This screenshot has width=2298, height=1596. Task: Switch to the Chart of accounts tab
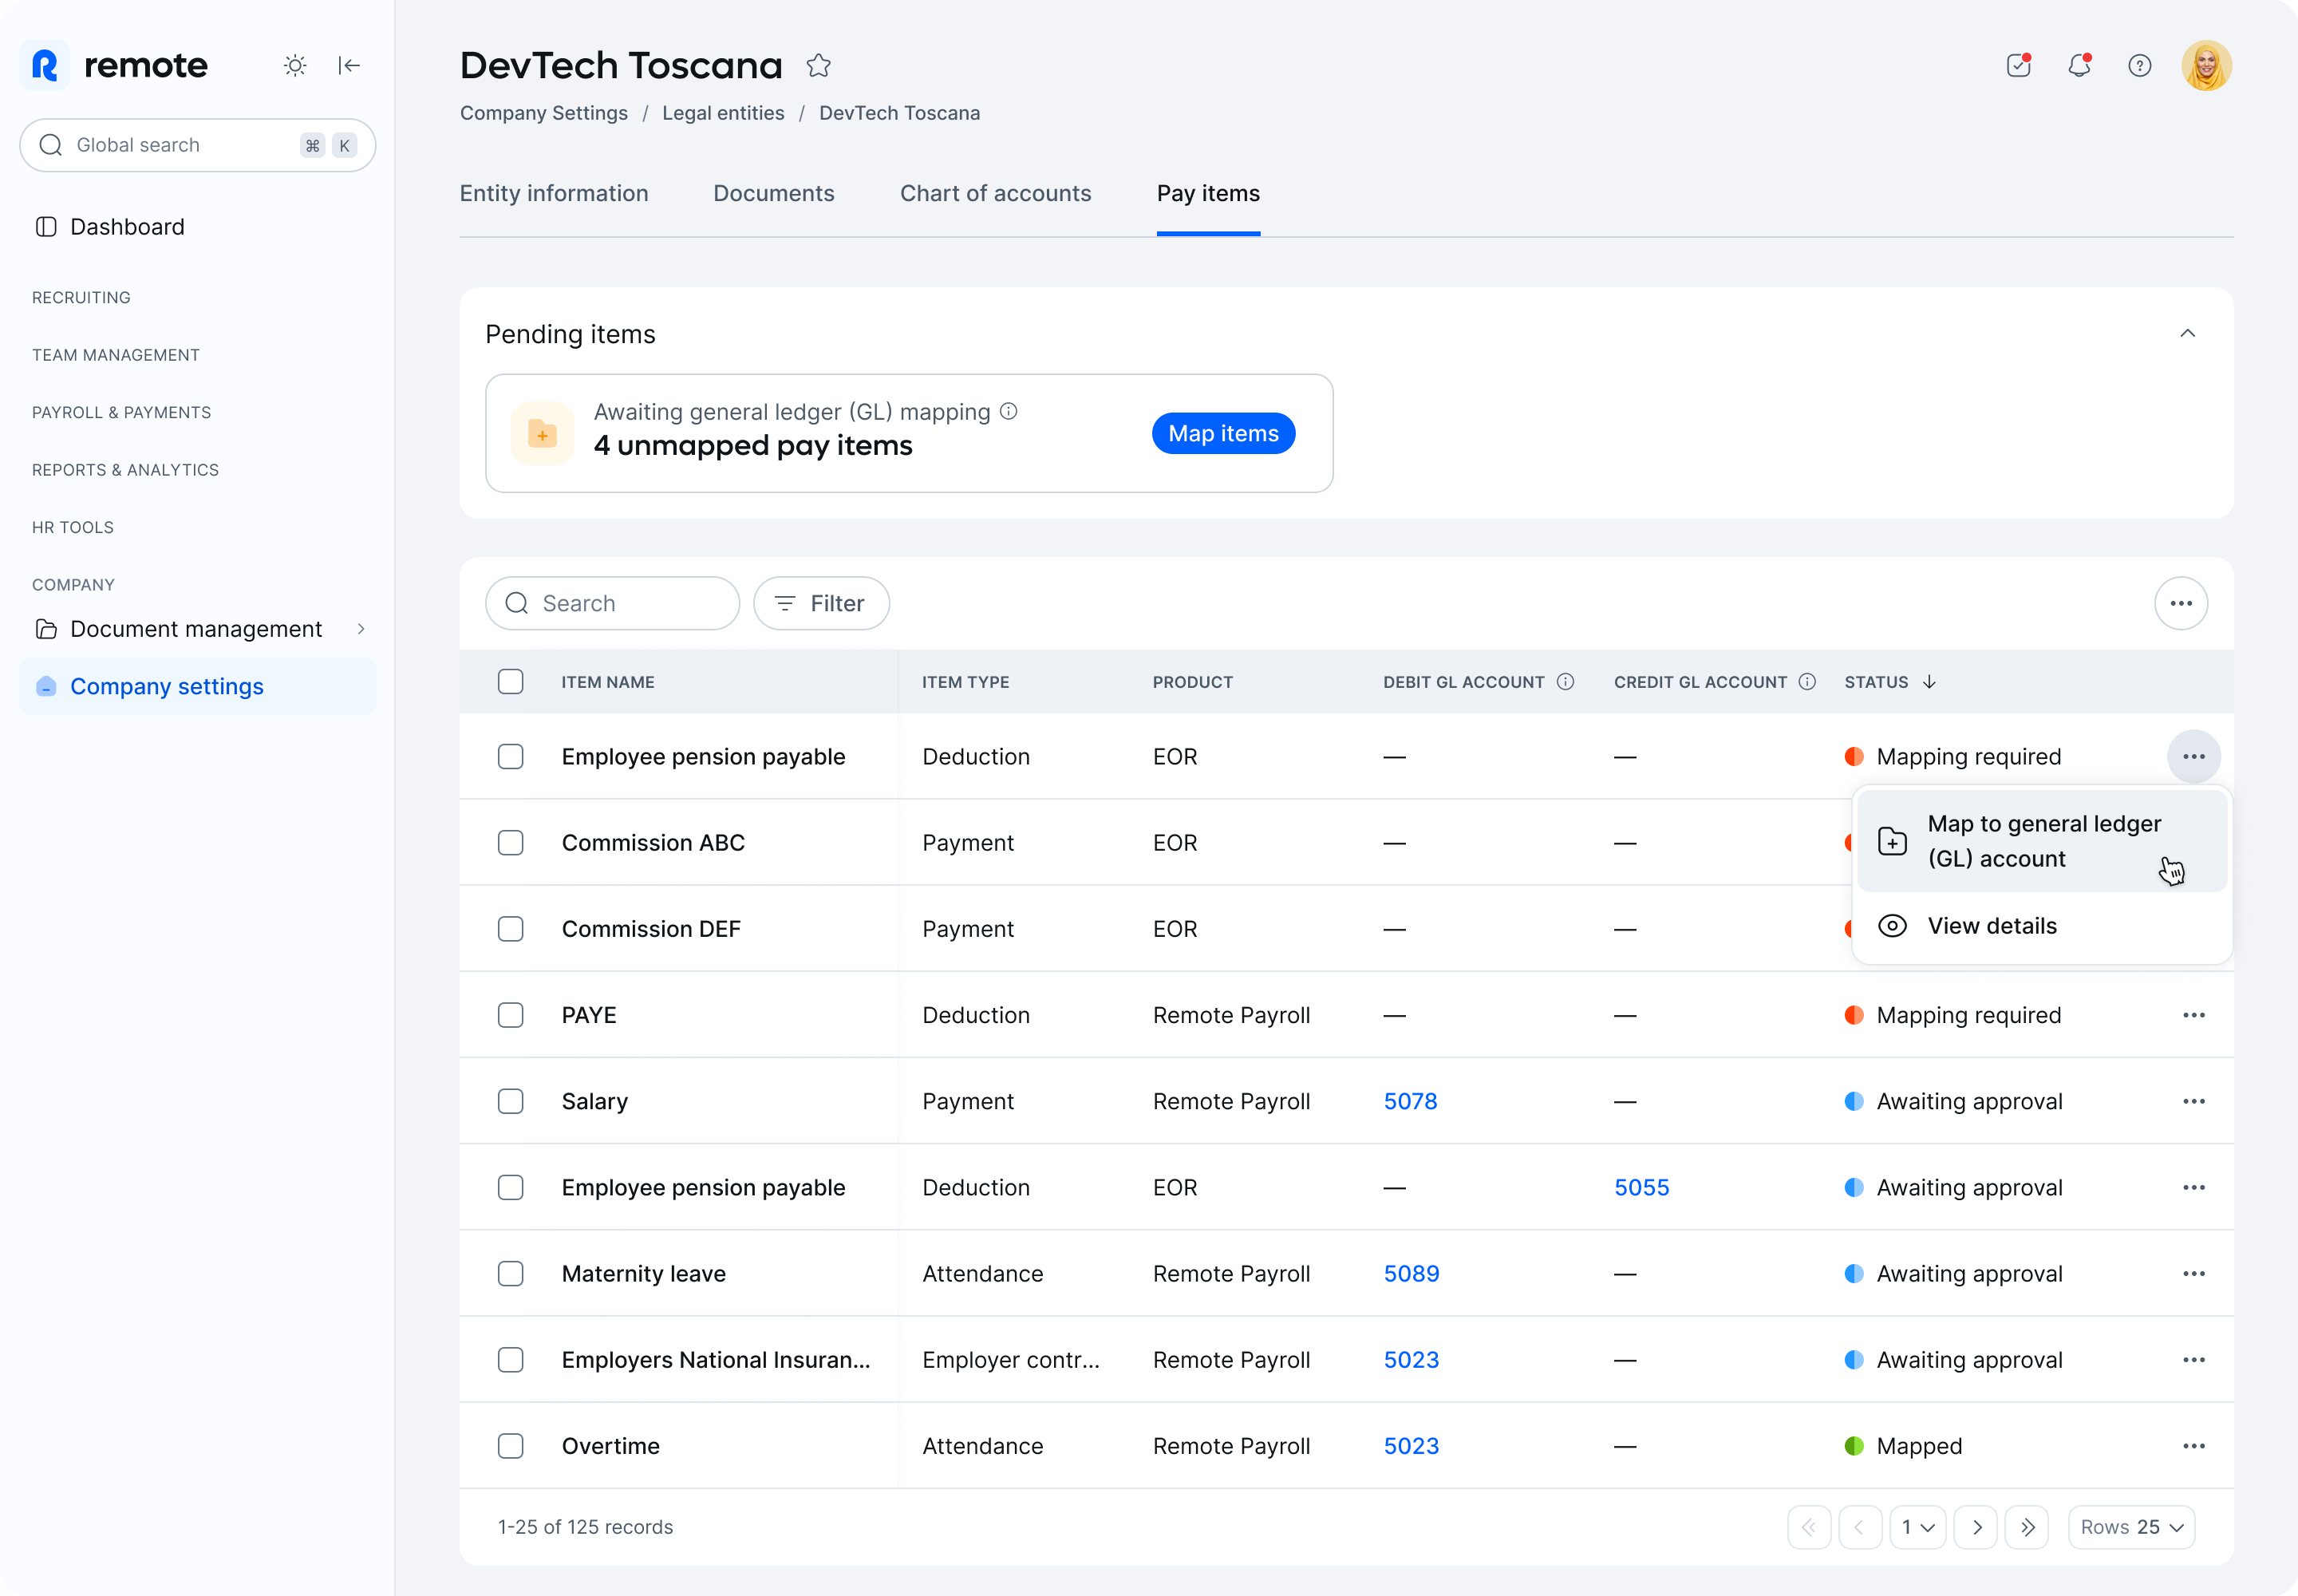point(995,194)
